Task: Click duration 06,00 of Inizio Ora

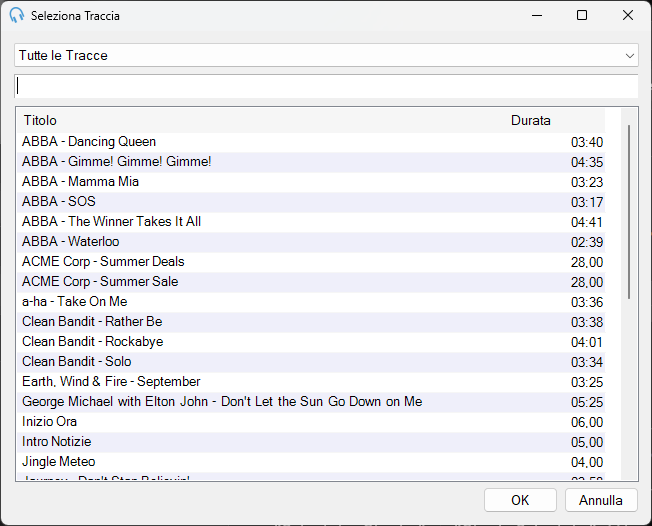Action: click(587, 422)
